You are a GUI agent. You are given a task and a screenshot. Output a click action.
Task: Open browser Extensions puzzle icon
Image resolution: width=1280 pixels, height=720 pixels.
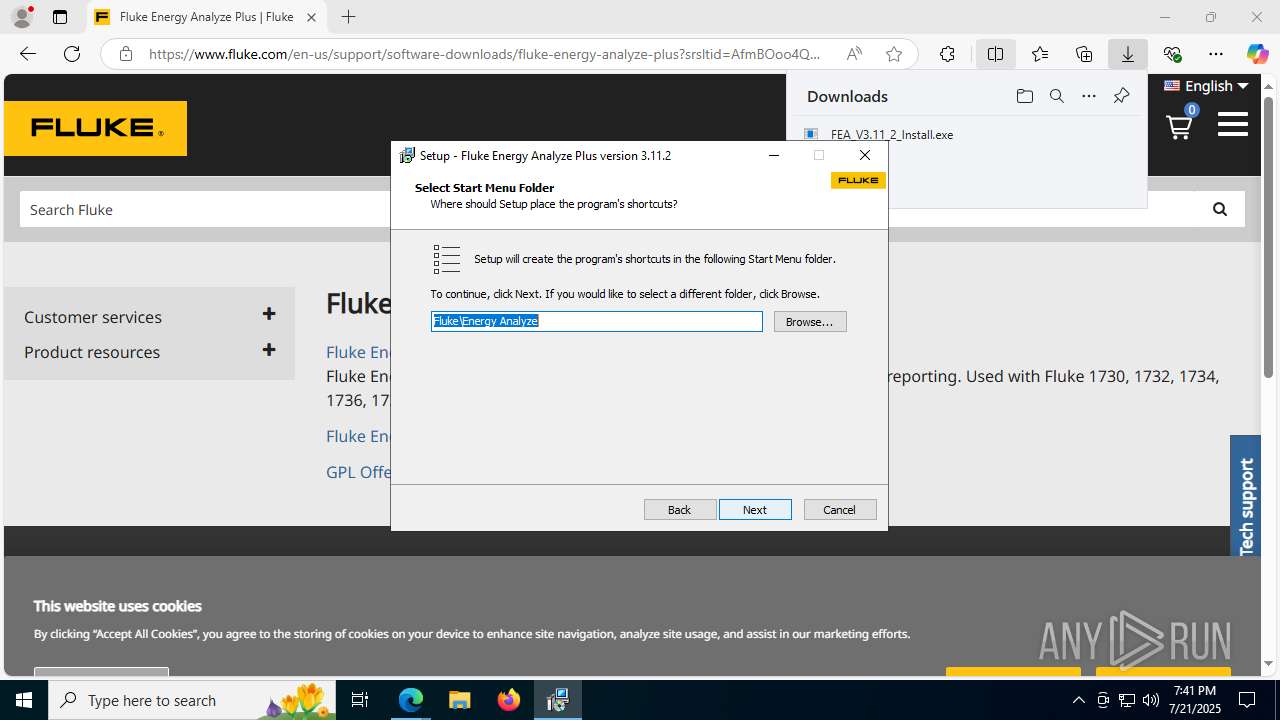pyautogui.click(x=947, y=54)
